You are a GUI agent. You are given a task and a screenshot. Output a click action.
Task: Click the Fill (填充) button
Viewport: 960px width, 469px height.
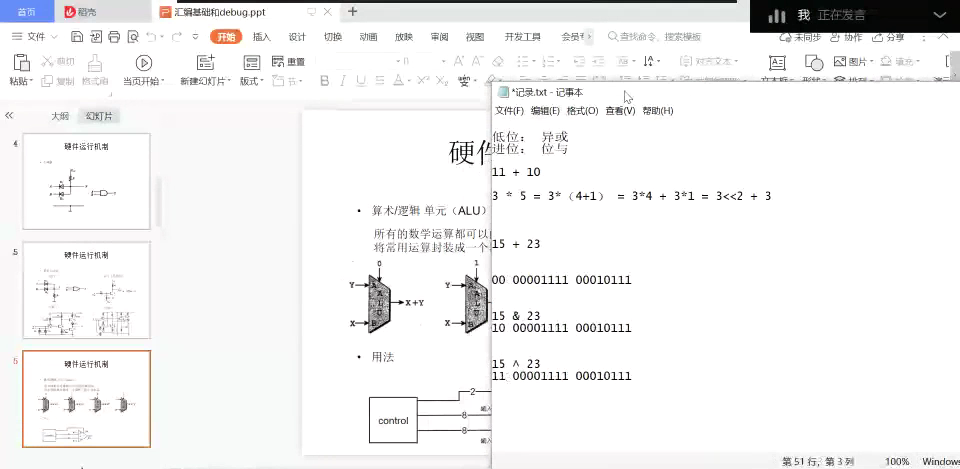(x=898, y=61)
